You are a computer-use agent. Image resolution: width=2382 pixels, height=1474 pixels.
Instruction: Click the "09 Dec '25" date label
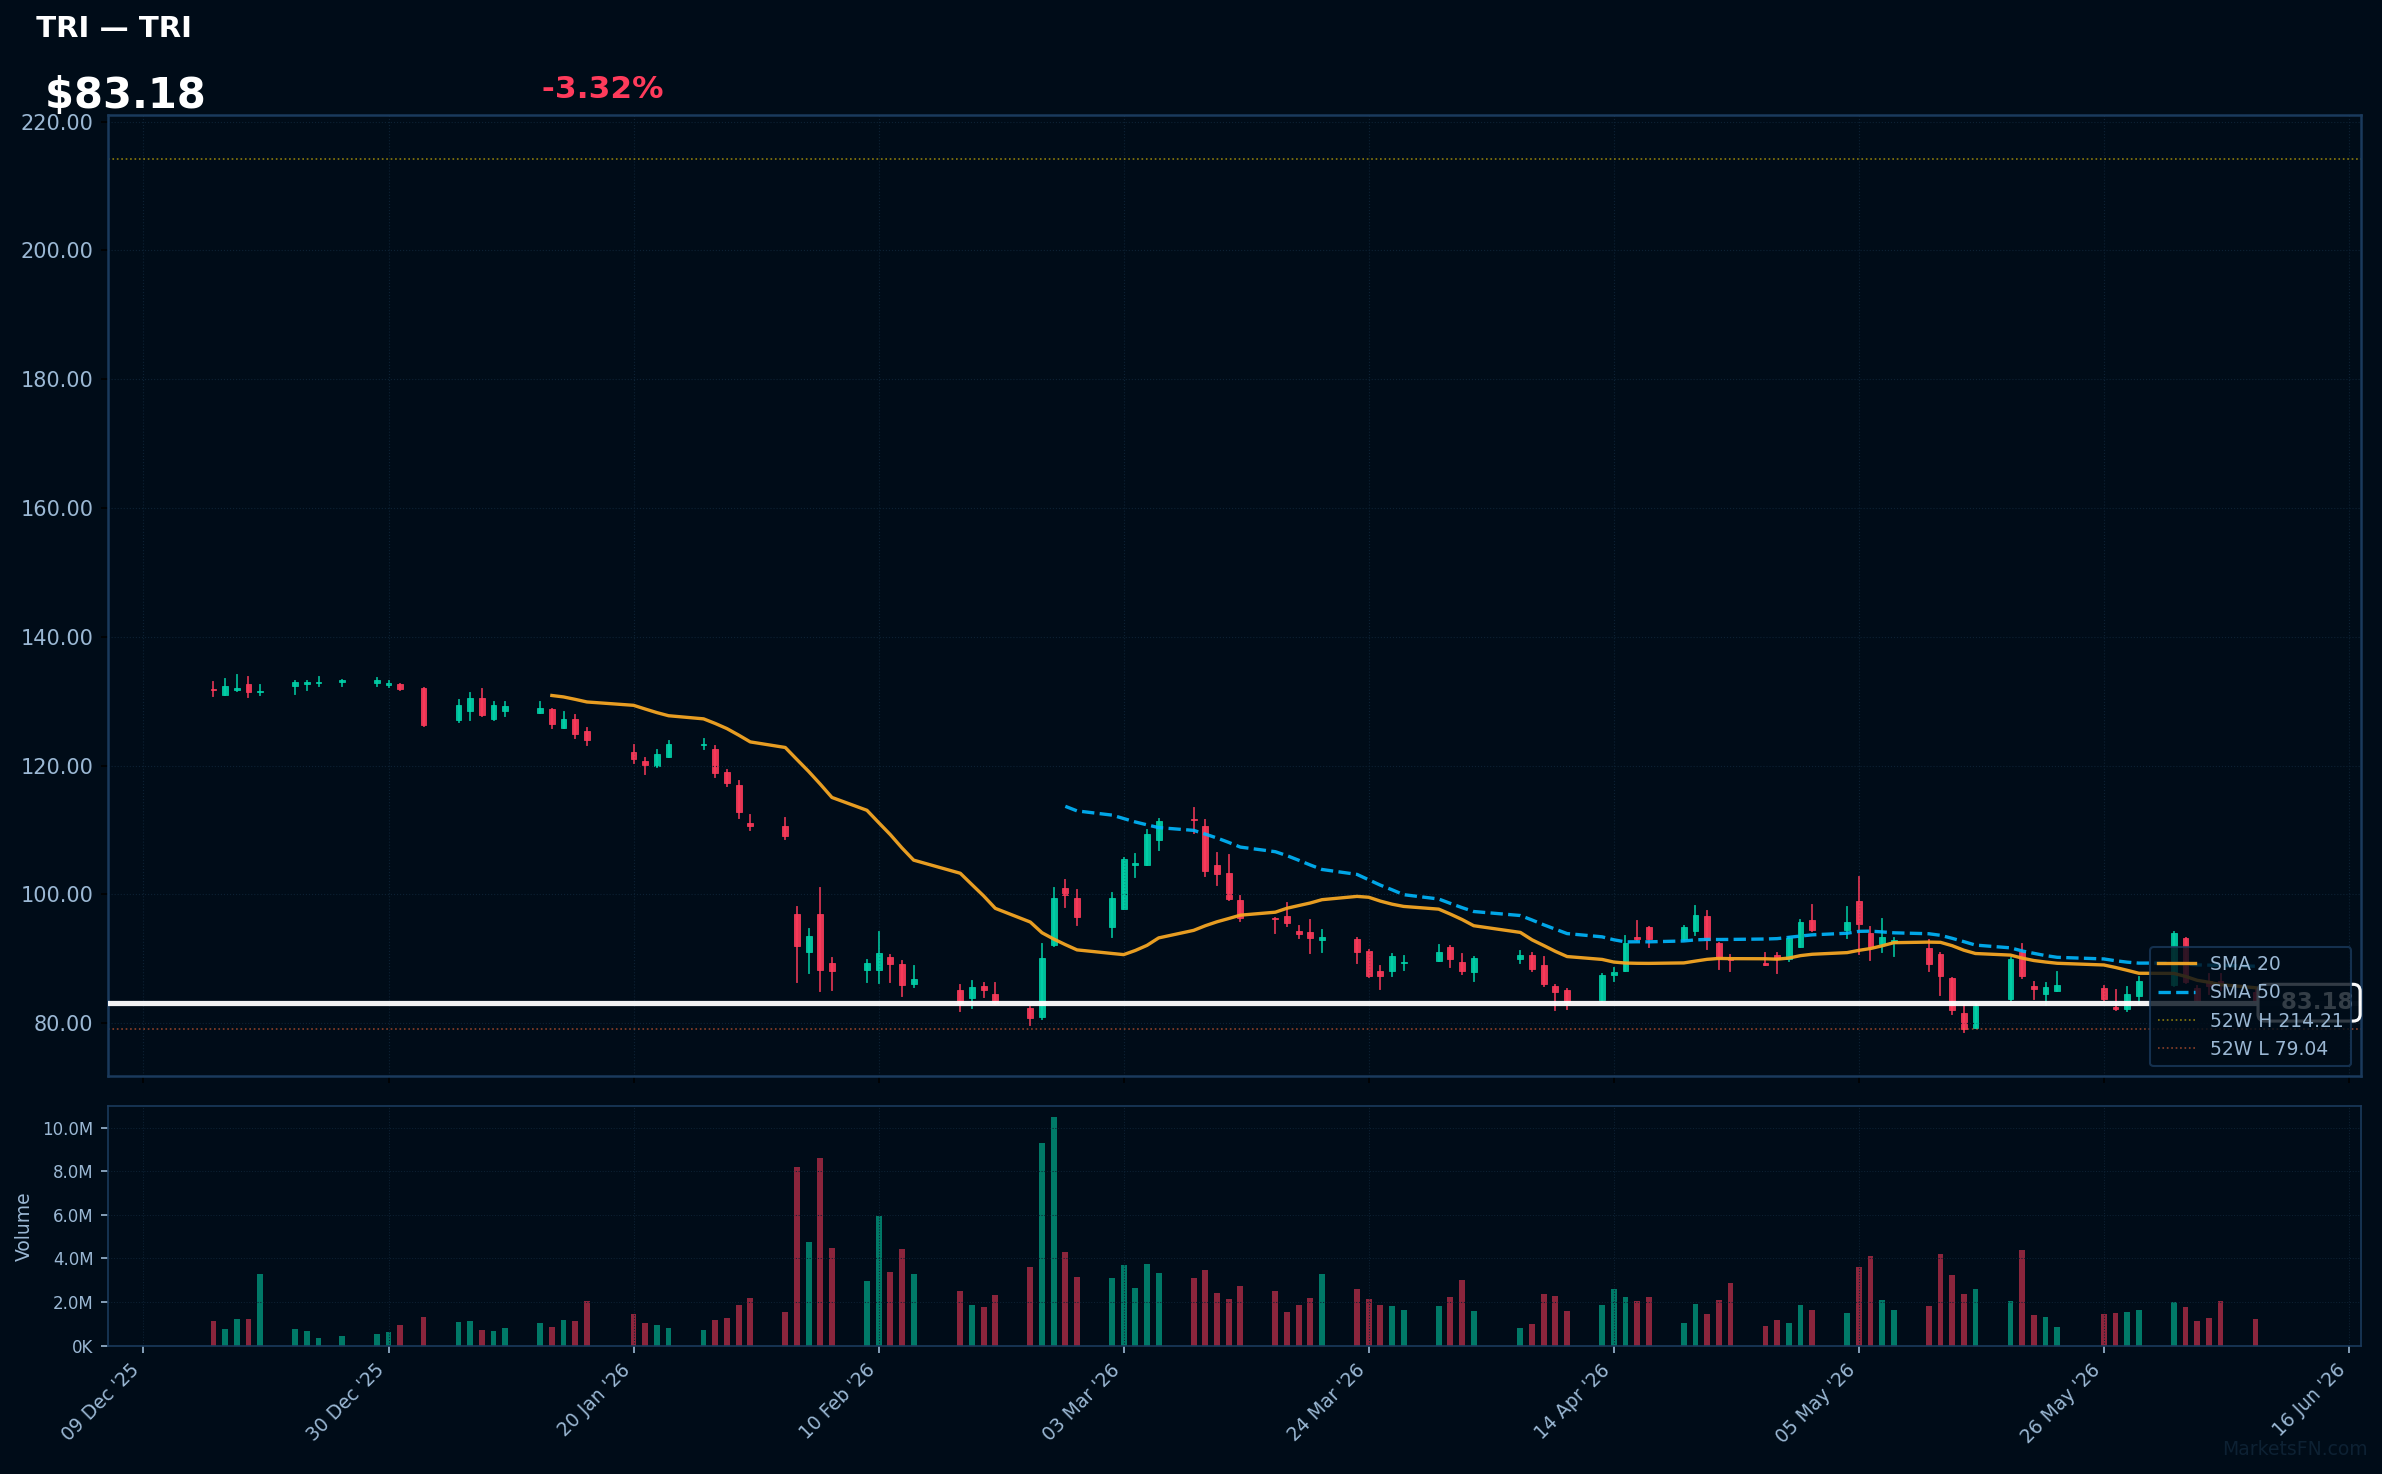click(x=100, y=1401)
